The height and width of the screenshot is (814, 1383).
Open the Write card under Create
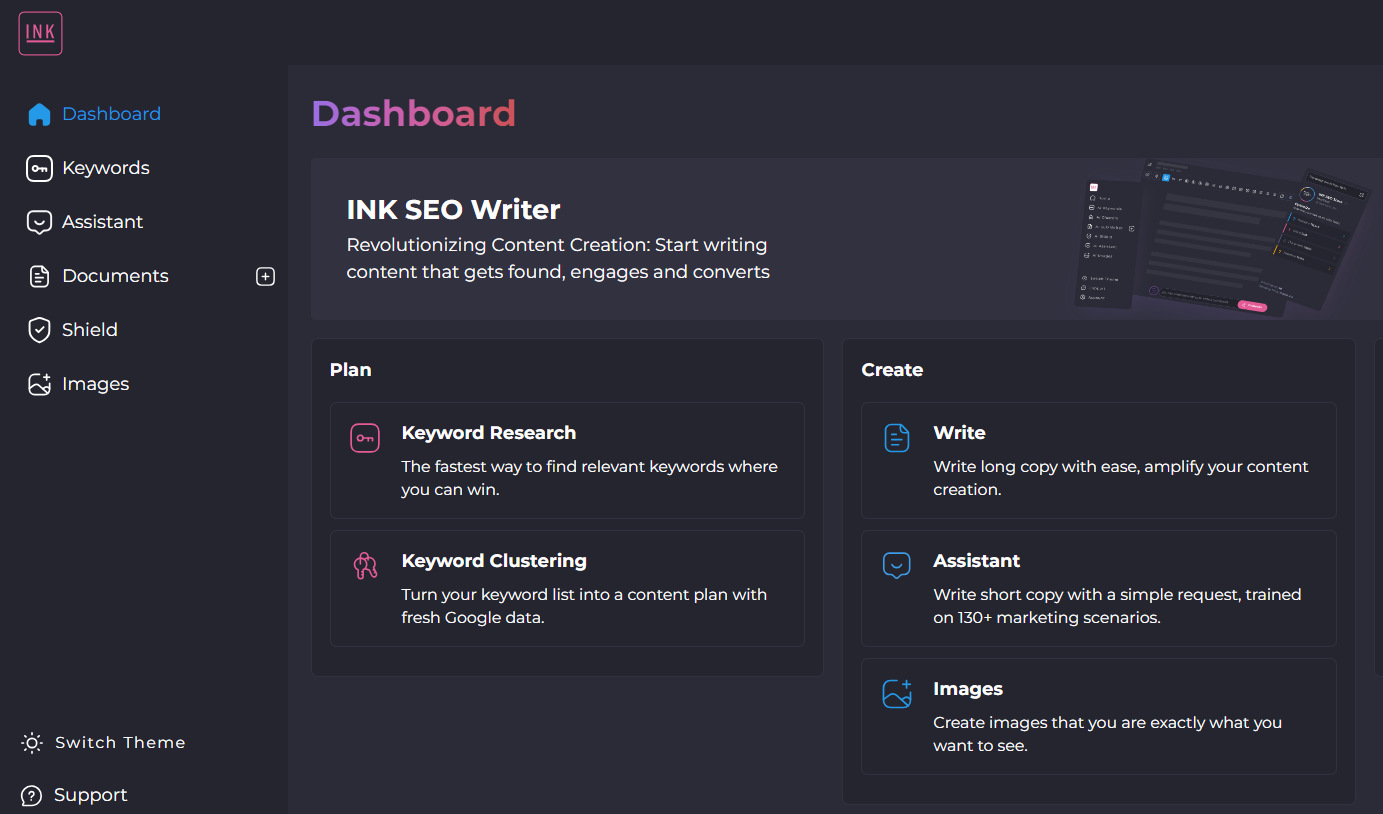point(1099,460)
